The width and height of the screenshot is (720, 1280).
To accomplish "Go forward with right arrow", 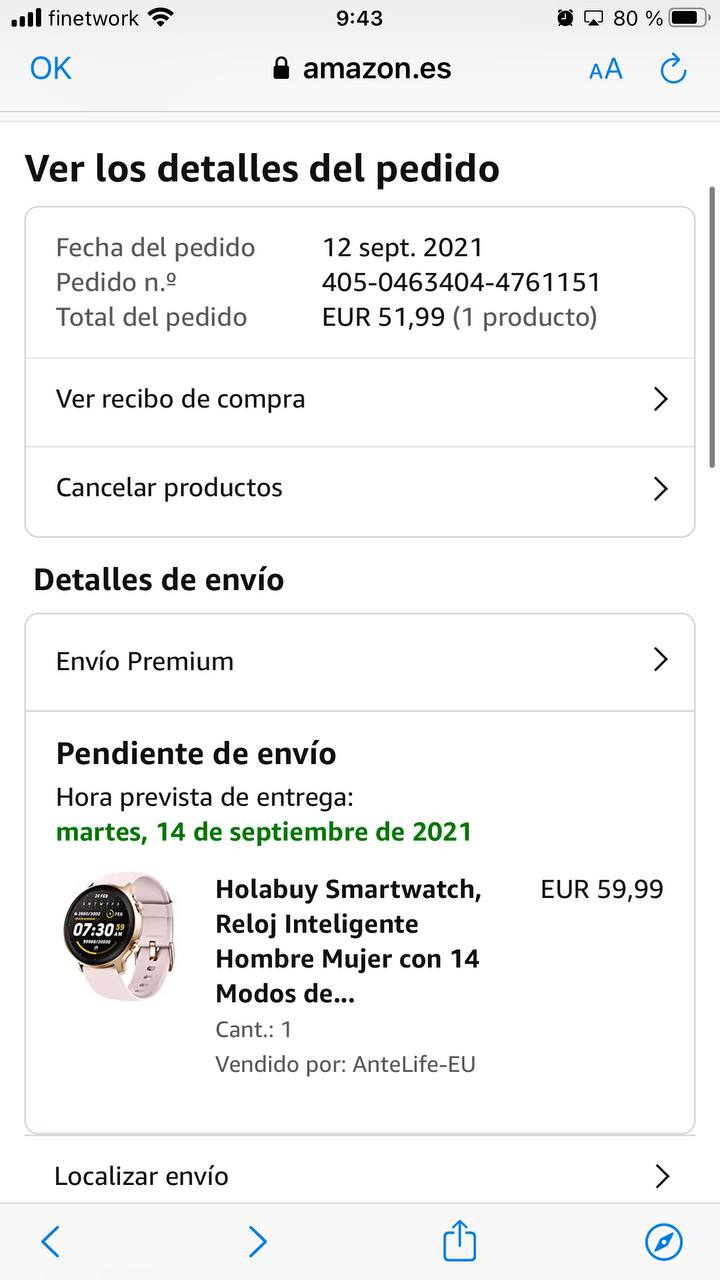I will [257, 1242].
